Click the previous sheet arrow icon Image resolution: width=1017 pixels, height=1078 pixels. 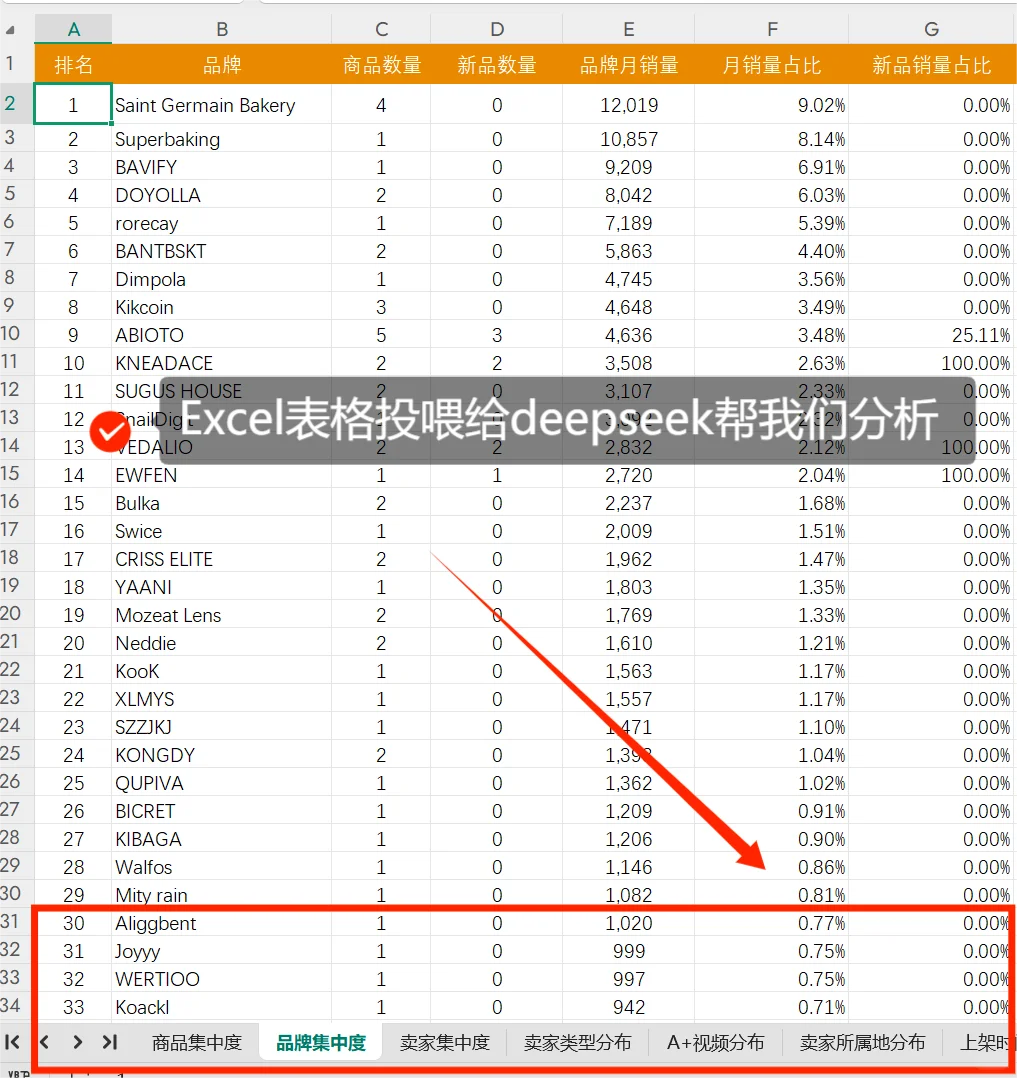pyautogui.click(x=45, y=1042)
